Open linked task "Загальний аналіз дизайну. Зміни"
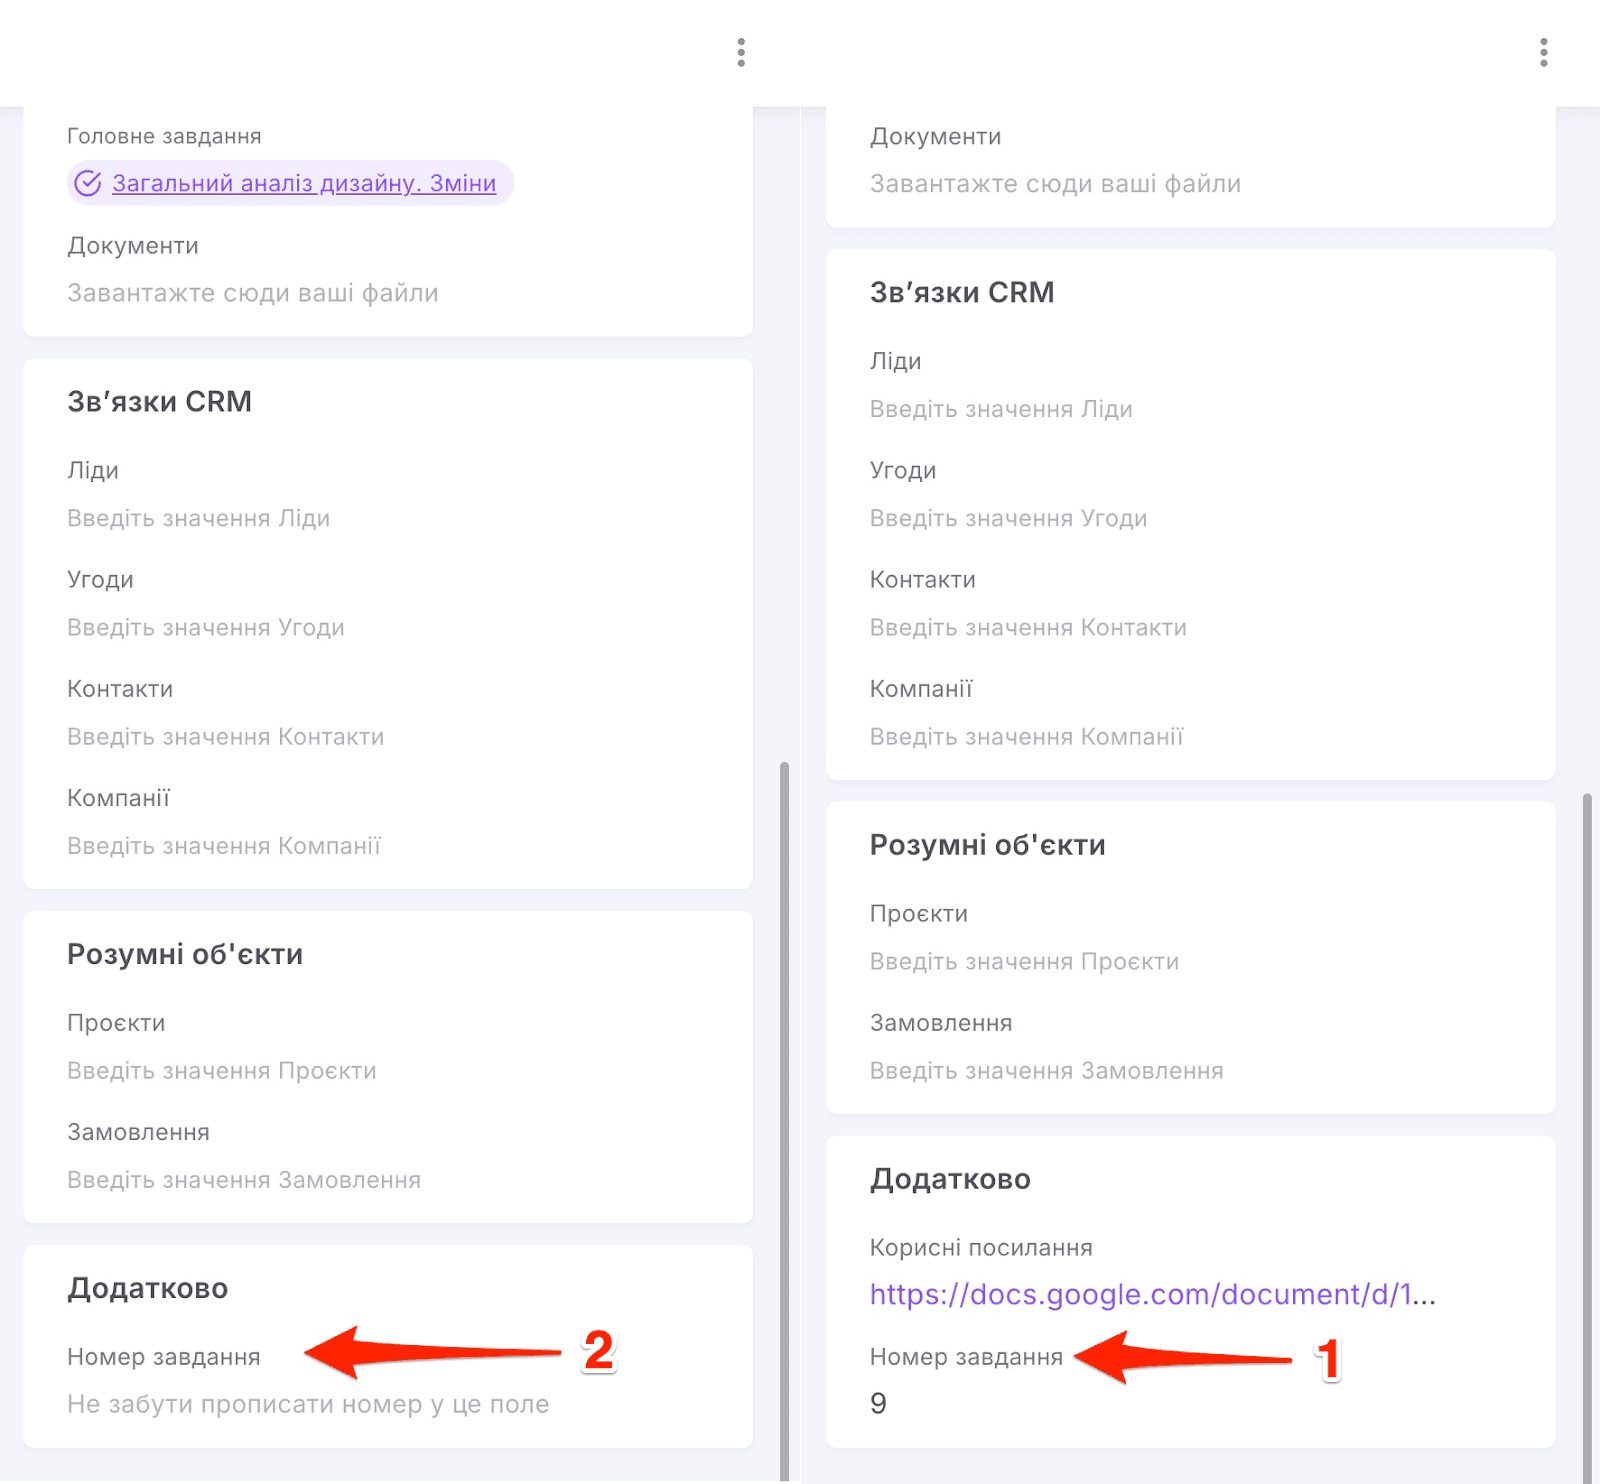This screenshot has width=1600, height=1484. point(304,183)
